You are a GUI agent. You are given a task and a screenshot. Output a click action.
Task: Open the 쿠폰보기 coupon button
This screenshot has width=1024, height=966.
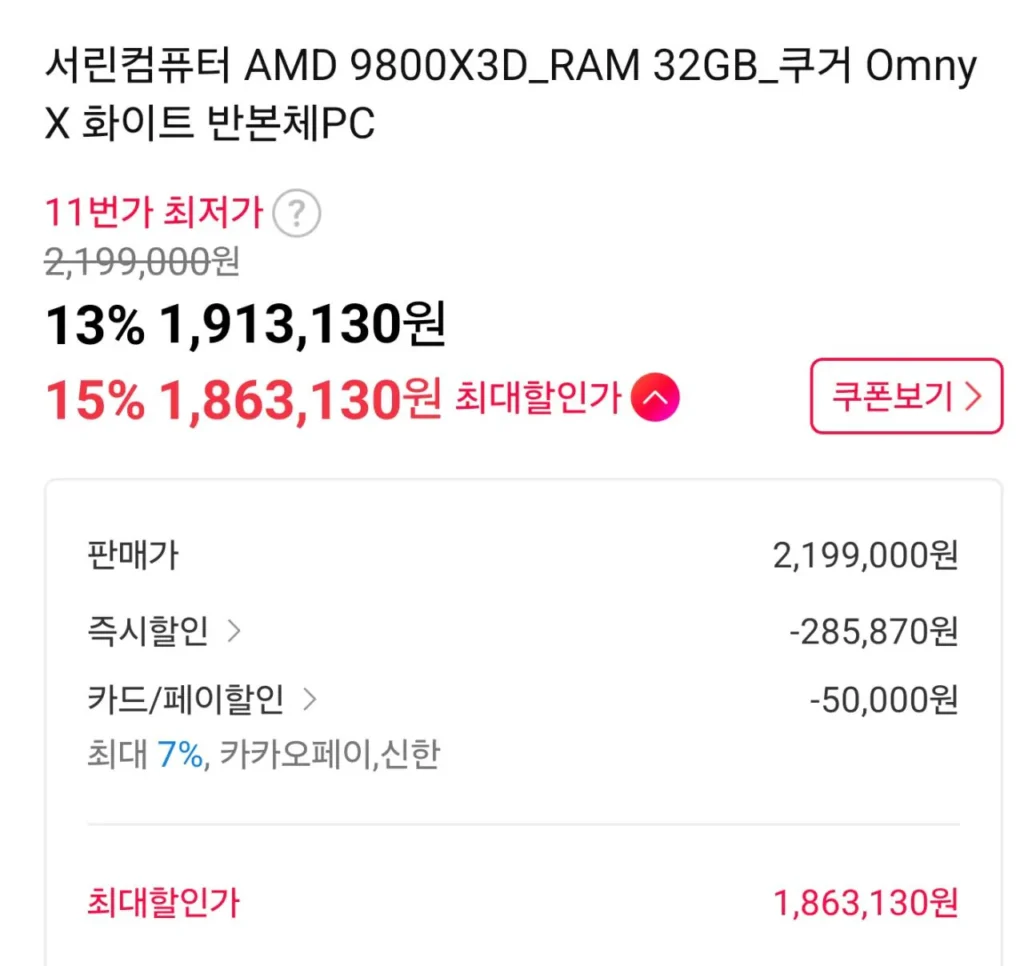point(906,397)
